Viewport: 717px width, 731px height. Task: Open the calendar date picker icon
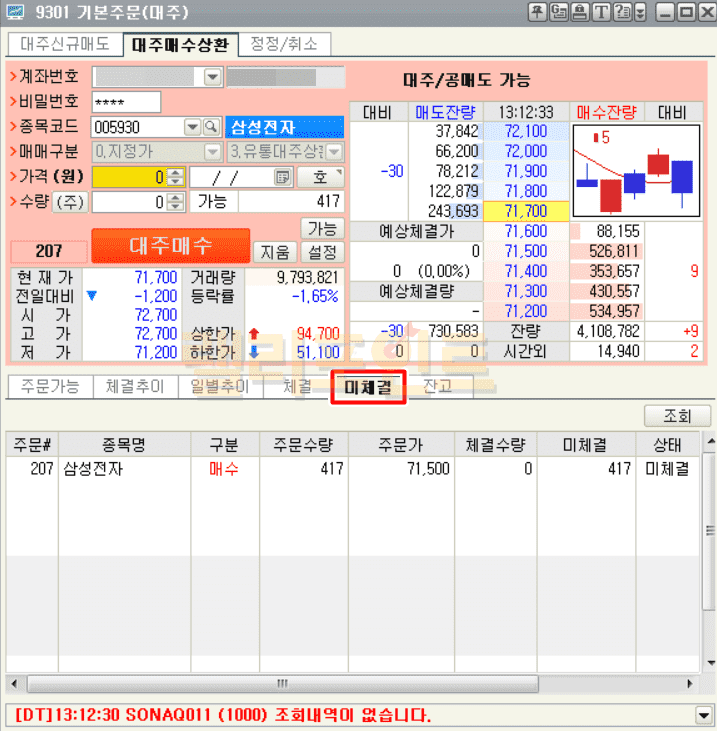coord(283,177)
